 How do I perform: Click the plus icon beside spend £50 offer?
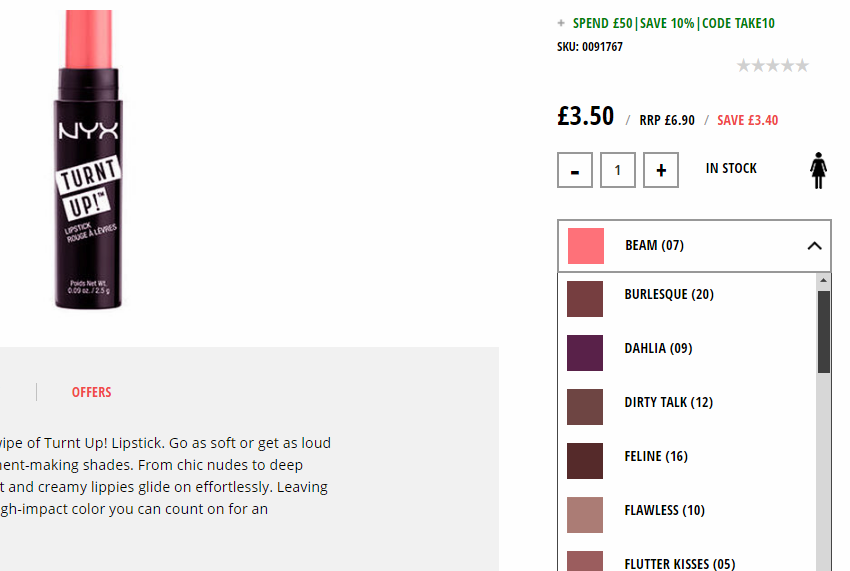[x=561, y=23]
